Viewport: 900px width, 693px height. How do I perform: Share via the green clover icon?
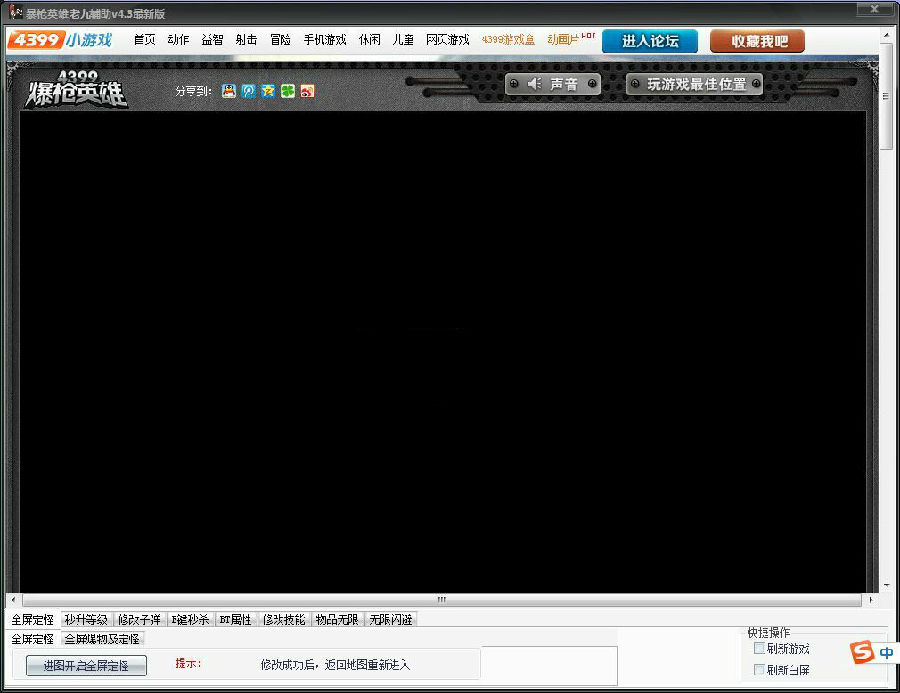click(288, 91)
